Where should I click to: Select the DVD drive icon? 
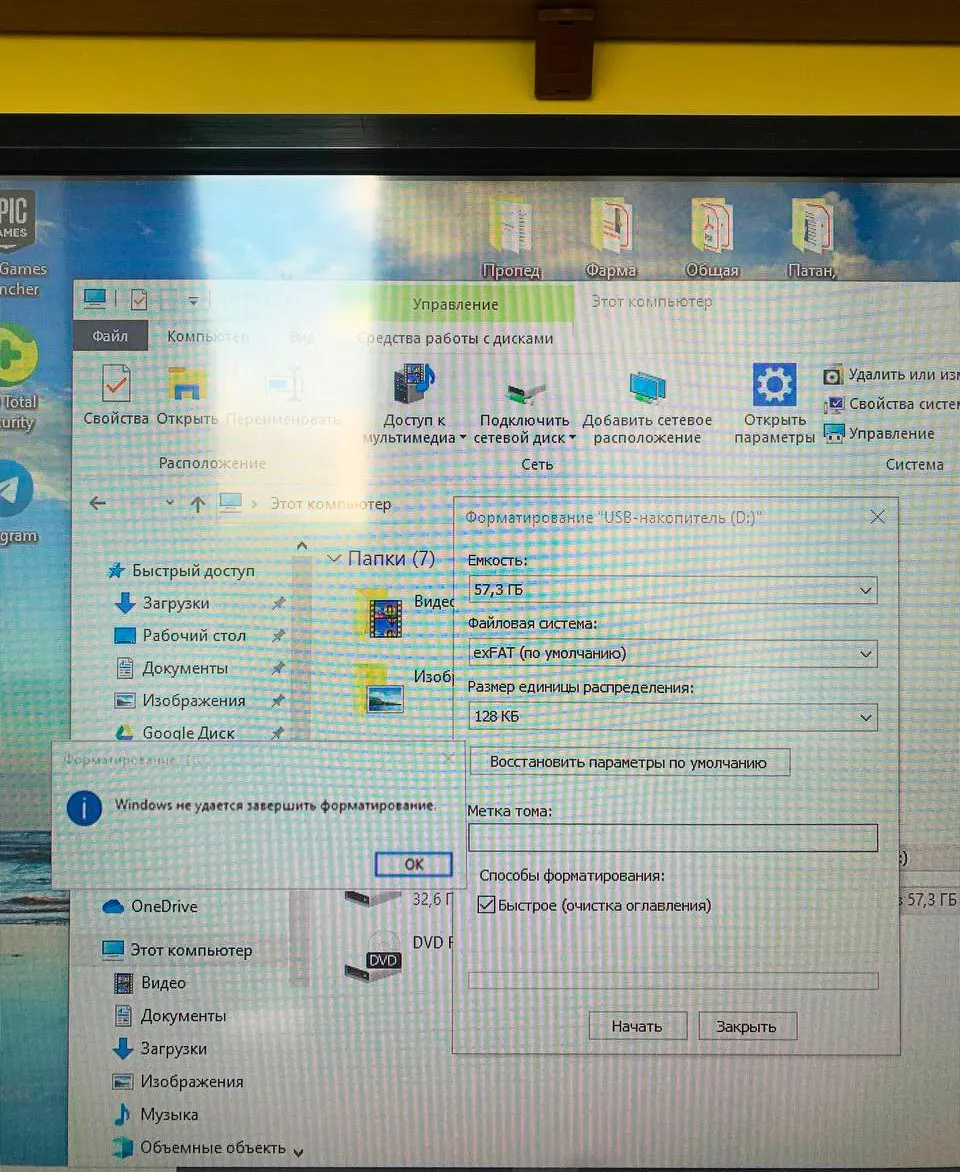374,955
